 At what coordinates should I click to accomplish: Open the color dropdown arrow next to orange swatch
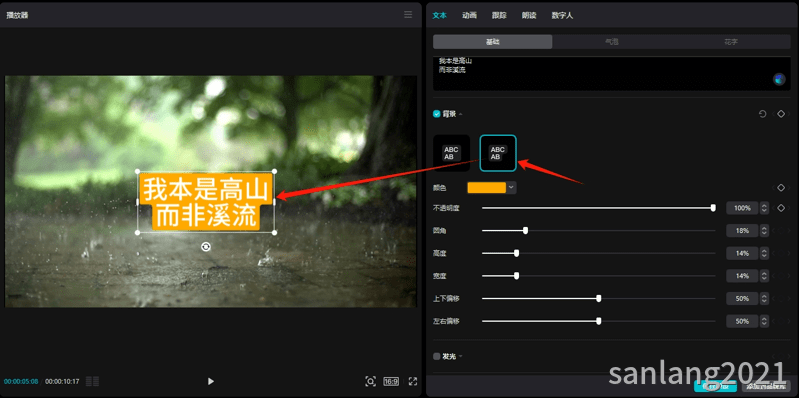(x=511, y=188)
